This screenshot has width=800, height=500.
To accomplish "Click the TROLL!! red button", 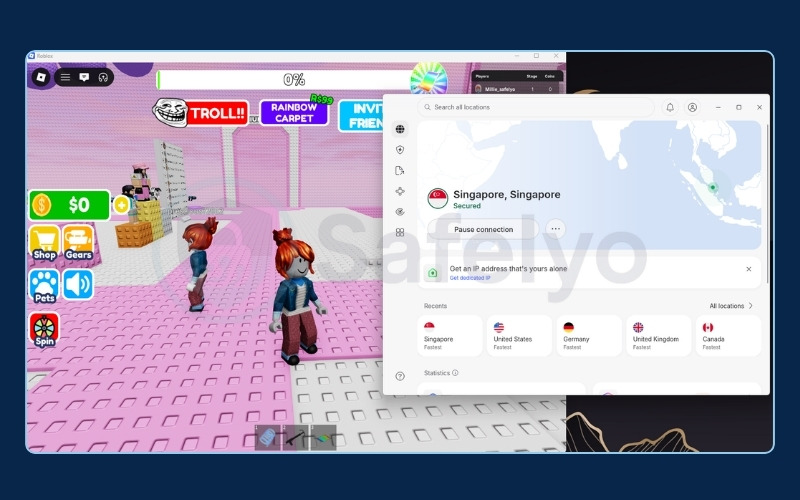I will (218, 113).
